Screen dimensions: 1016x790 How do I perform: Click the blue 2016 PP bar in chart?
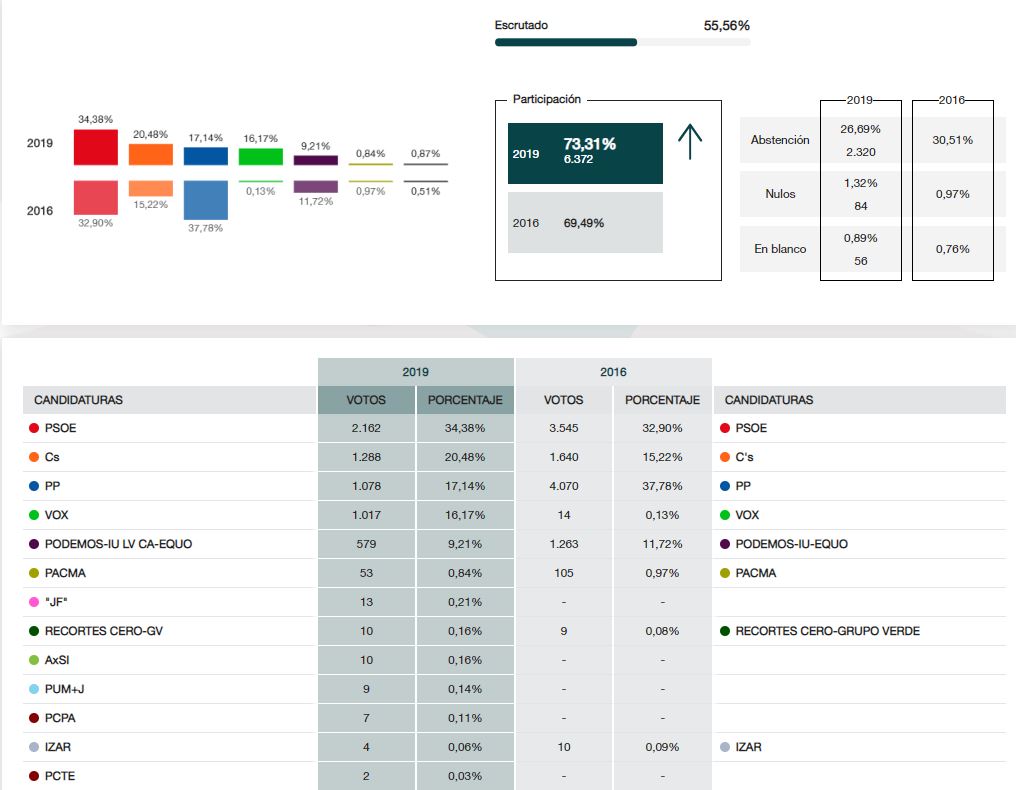(206, 199)
